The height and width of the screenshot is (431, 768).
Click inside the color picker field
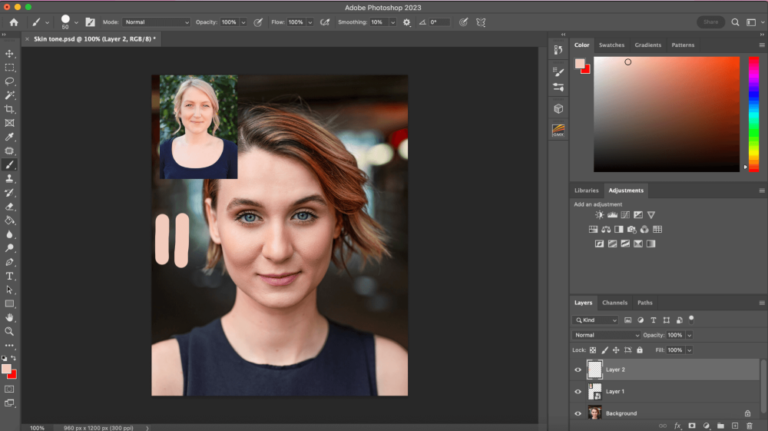click(x=667, y=114)
